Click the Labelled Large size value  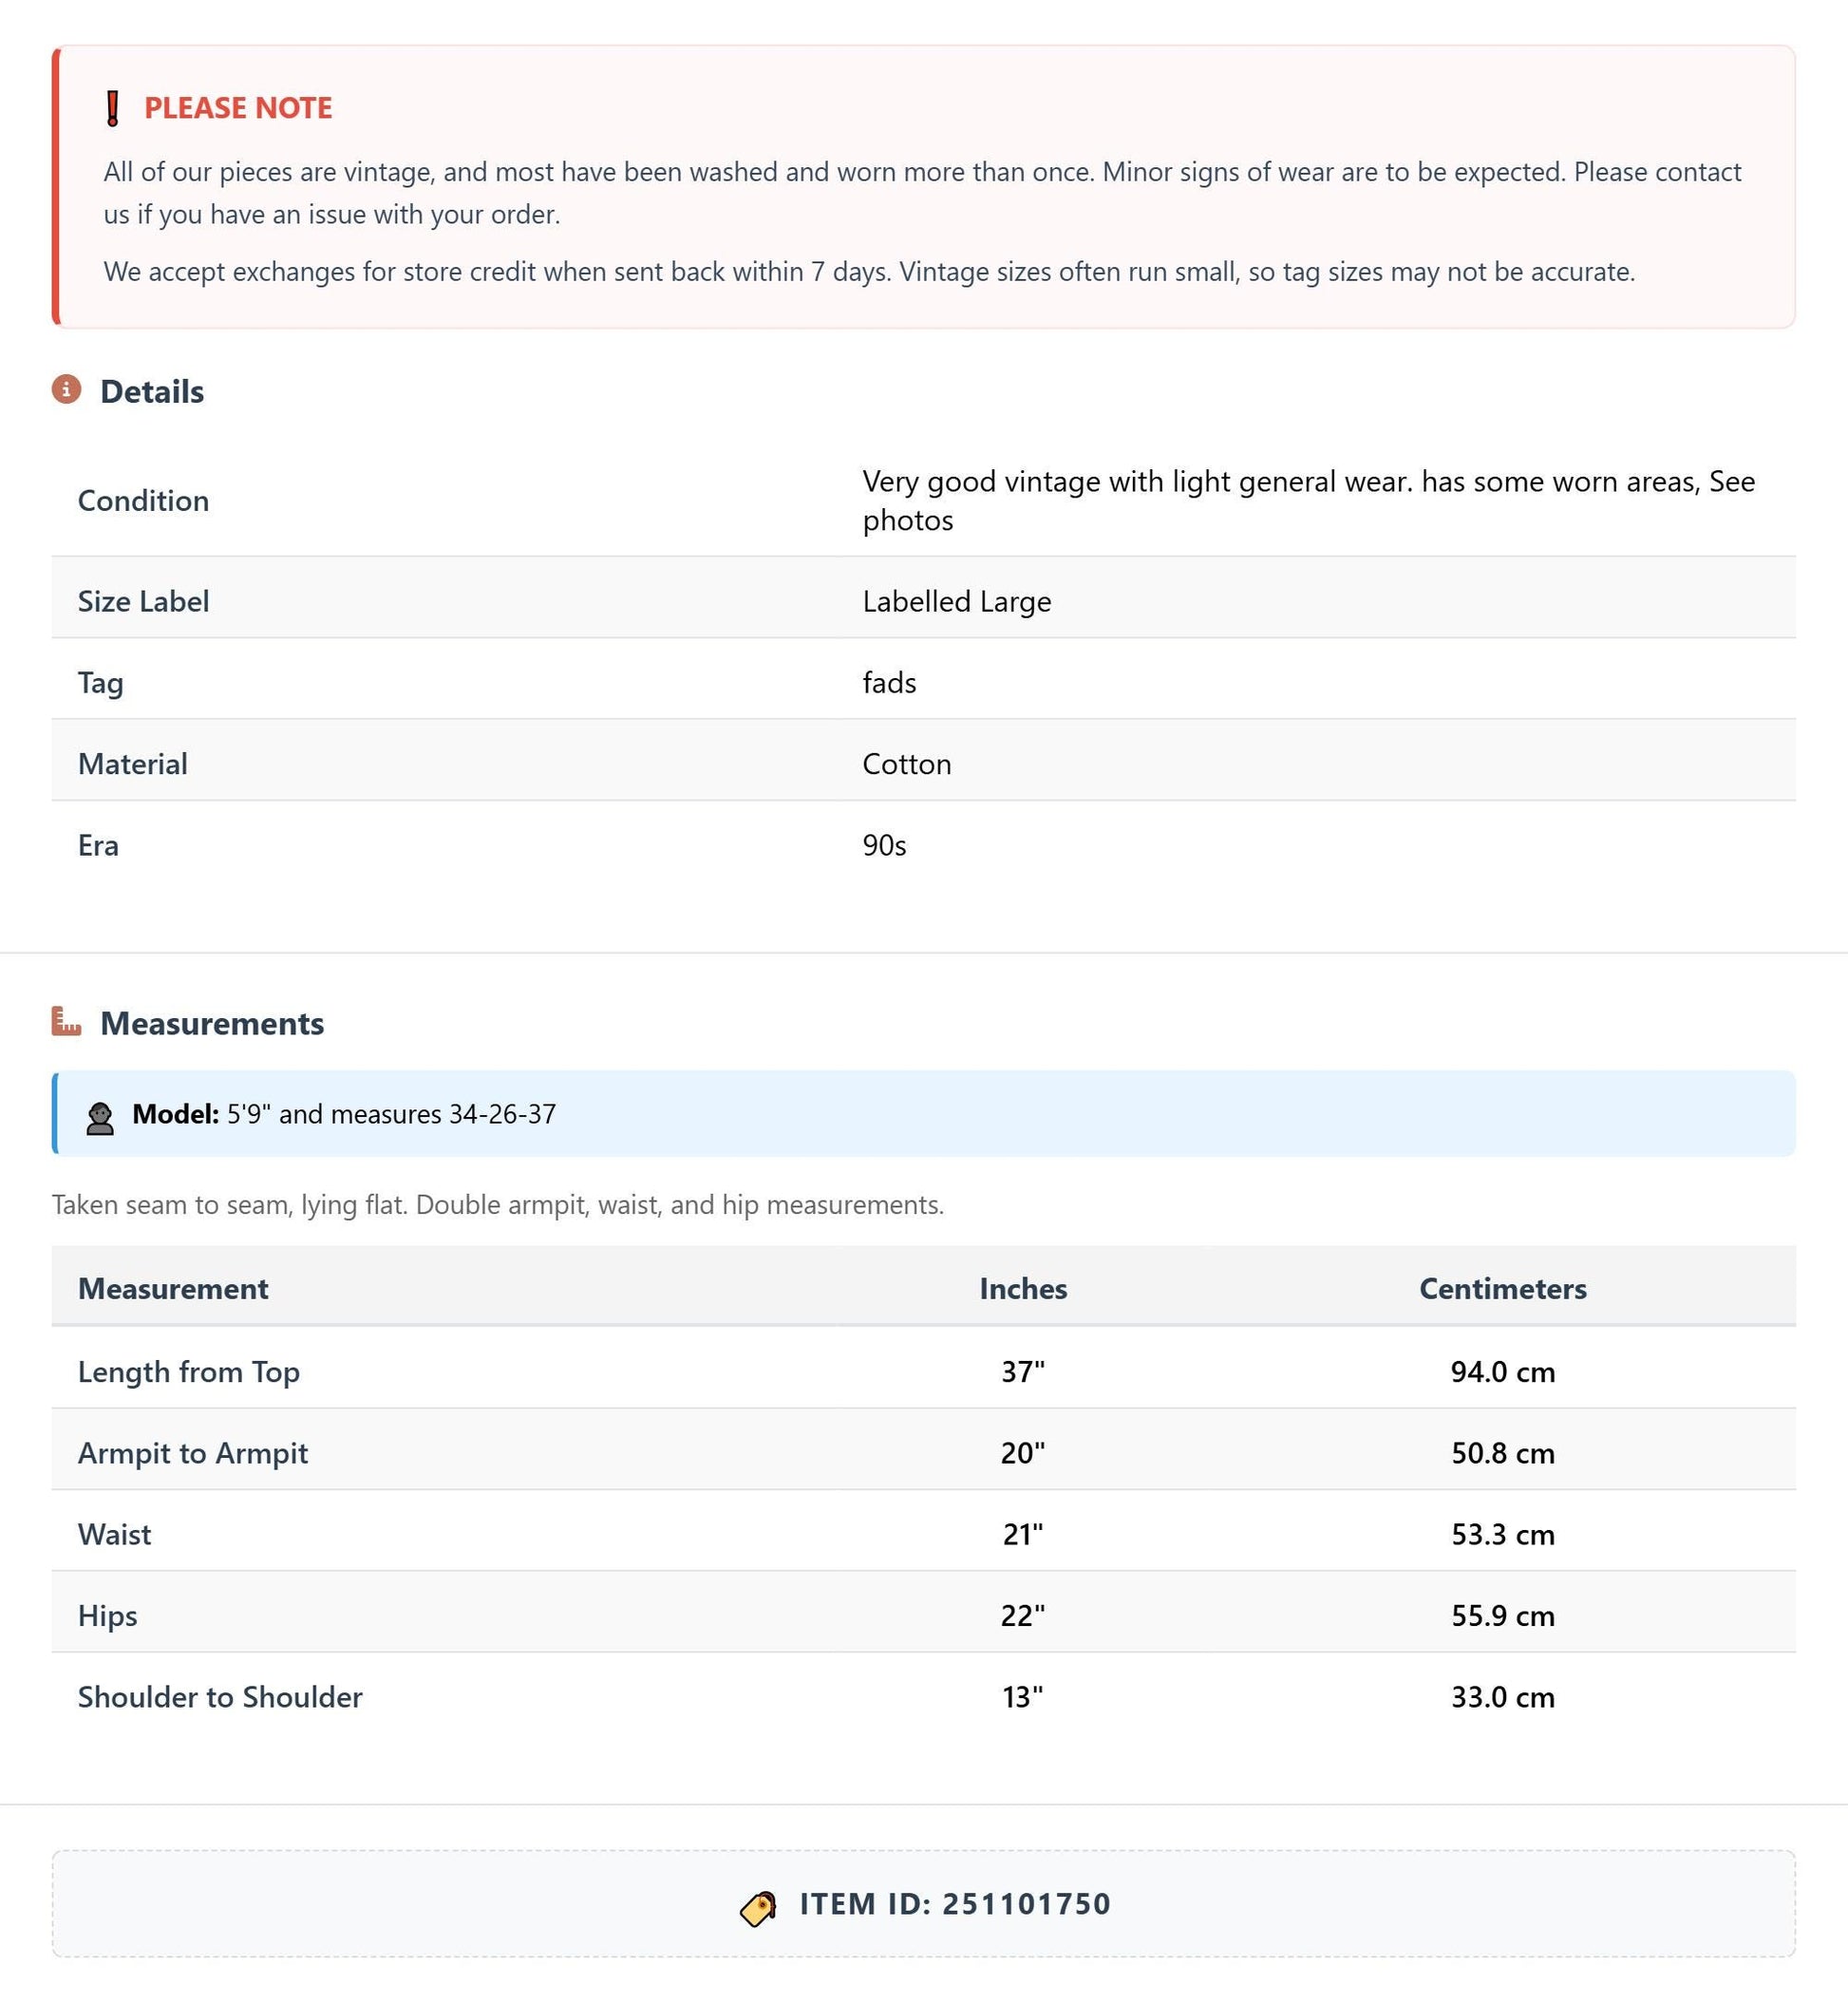957,601
